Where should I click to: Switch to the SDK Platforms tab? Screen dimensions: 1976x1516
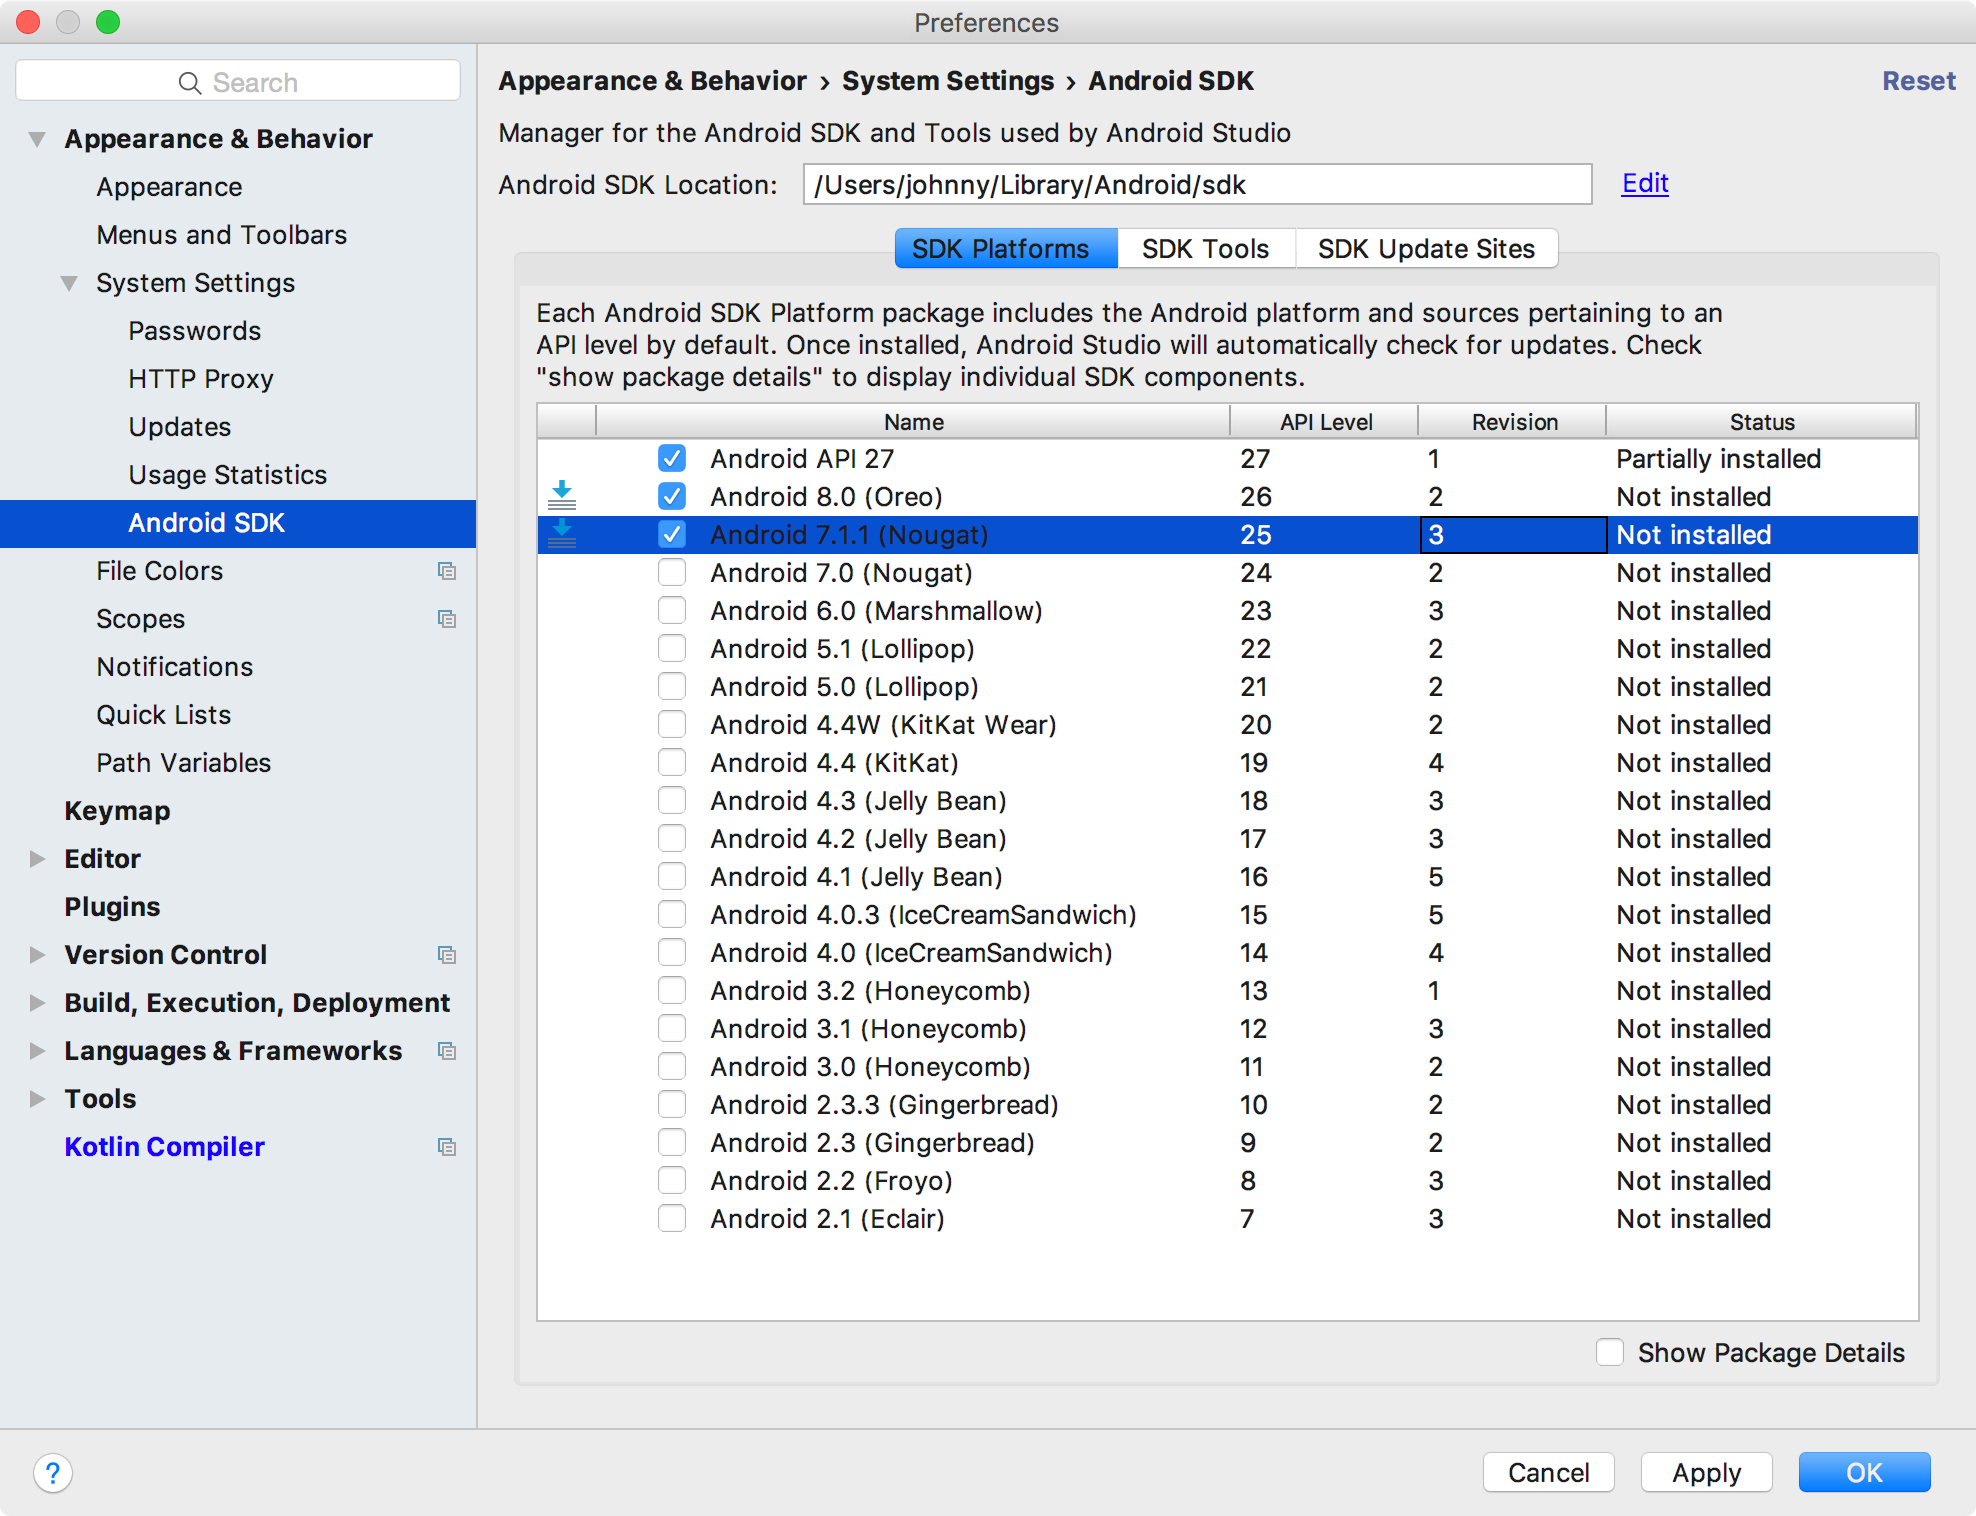click(1005, 248)
